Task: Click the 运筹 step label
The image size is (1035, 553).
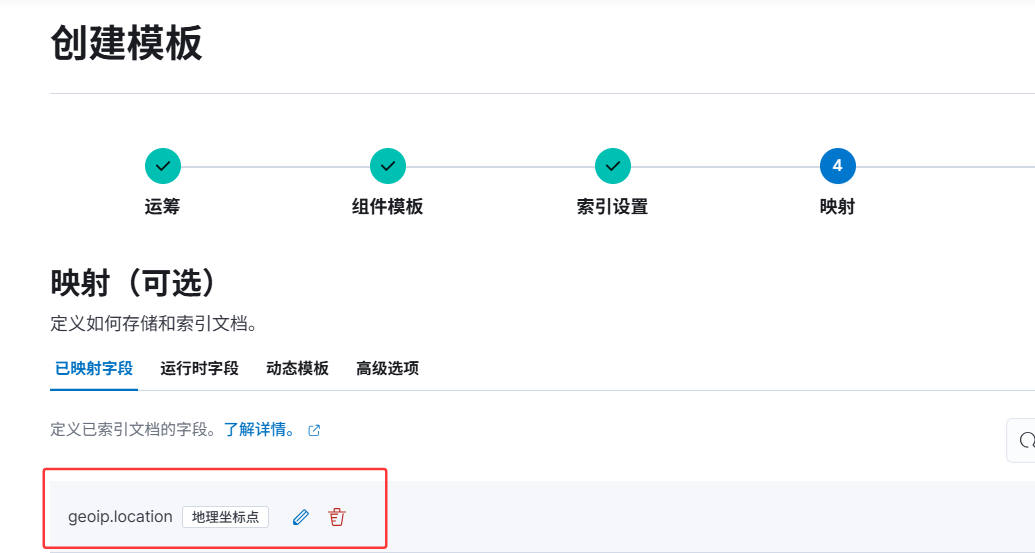Action: coord(162,207)
